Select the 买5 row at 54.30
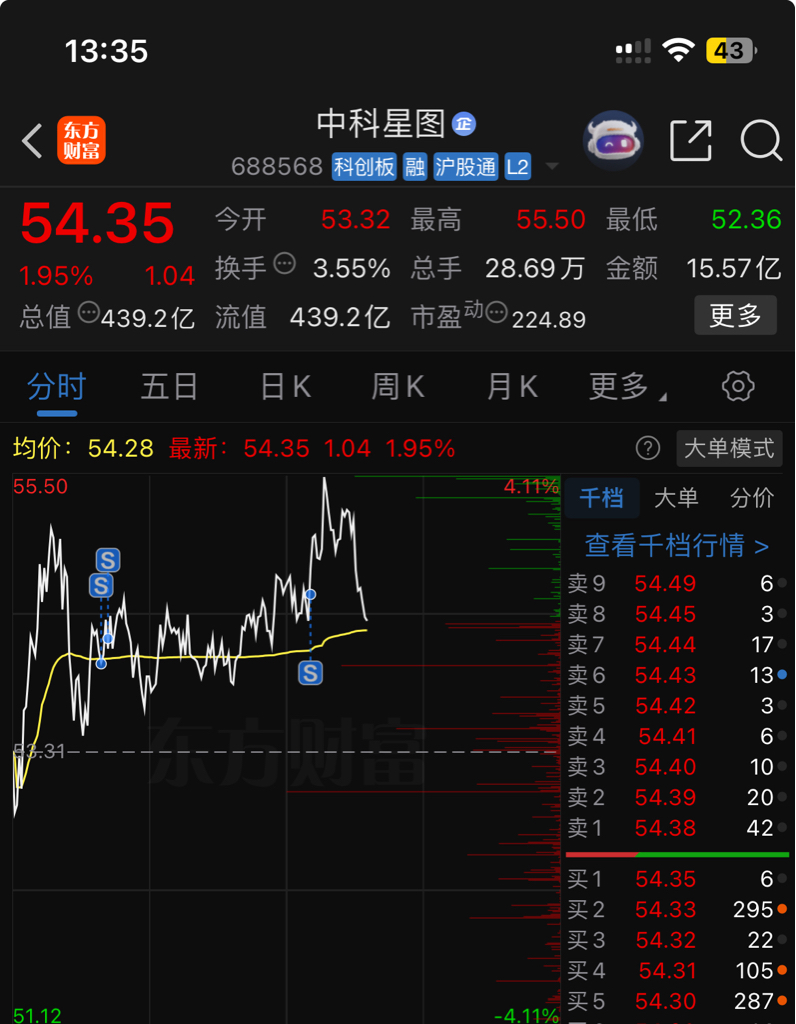 point(677,1001)
